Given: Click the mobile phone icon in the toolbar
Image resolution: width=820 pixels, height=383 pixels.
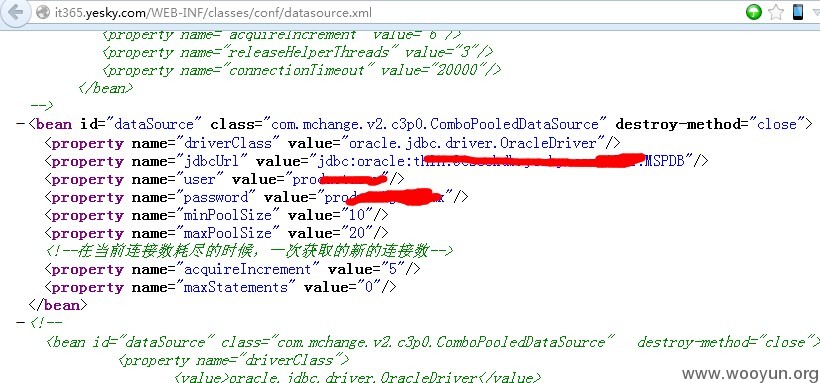Looking at the screenshot, I should click(x=798, y=12).
